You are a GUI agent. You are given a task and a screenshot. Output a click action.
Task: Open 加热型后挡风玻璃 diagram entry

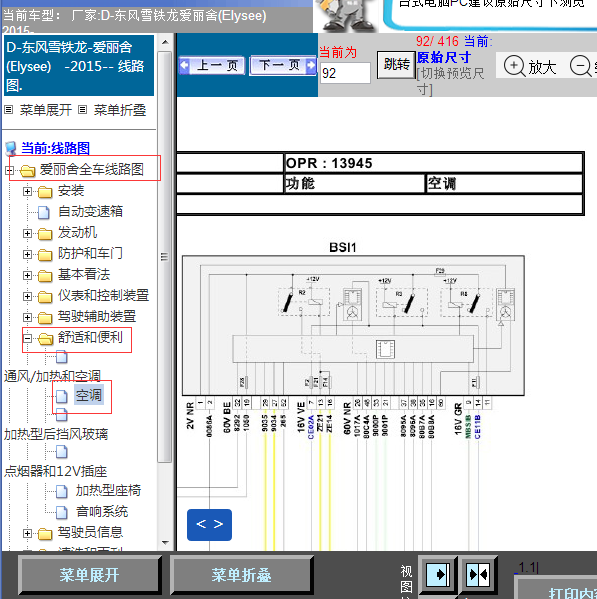pos(56,434)
